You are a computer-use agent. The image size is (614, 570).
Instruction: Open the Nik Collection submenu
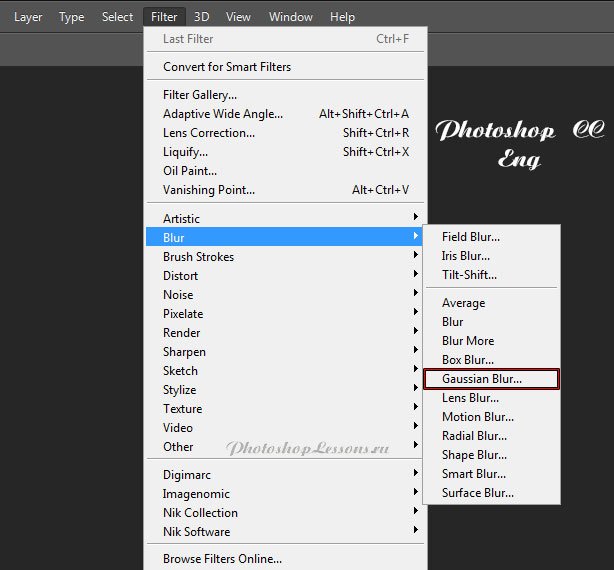coord(200,513)
